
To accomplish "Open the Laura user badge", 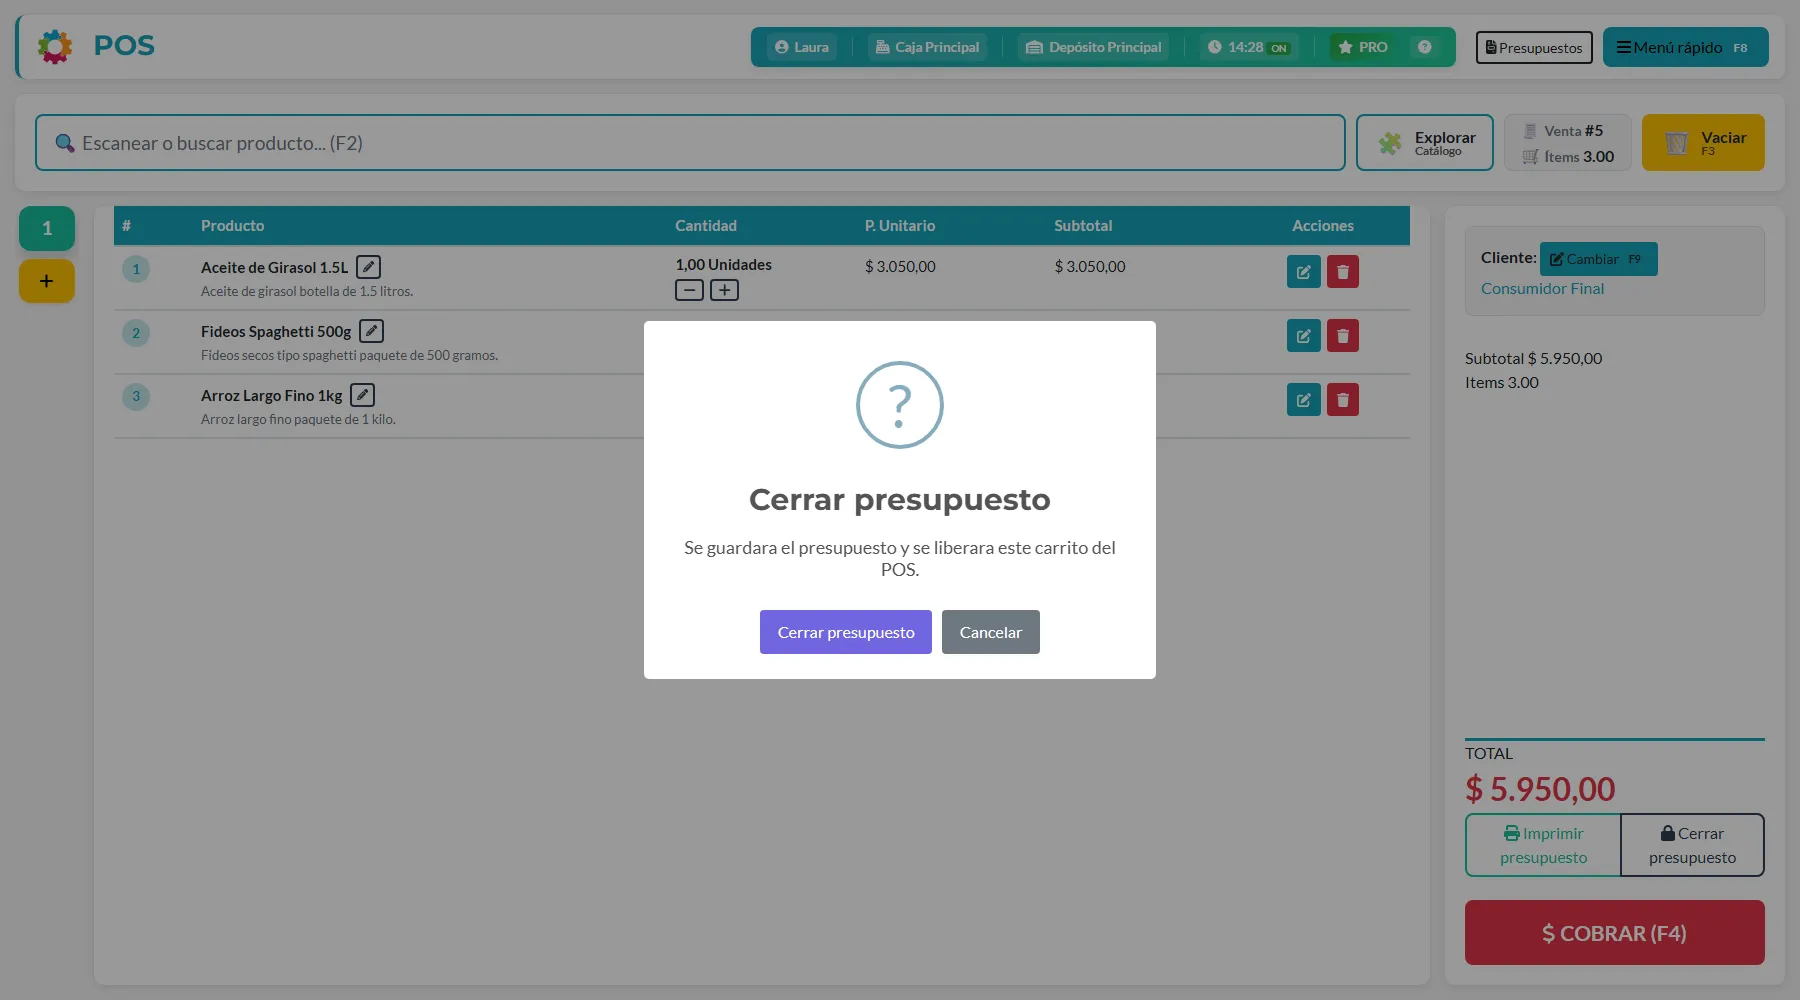I will 802,47.
